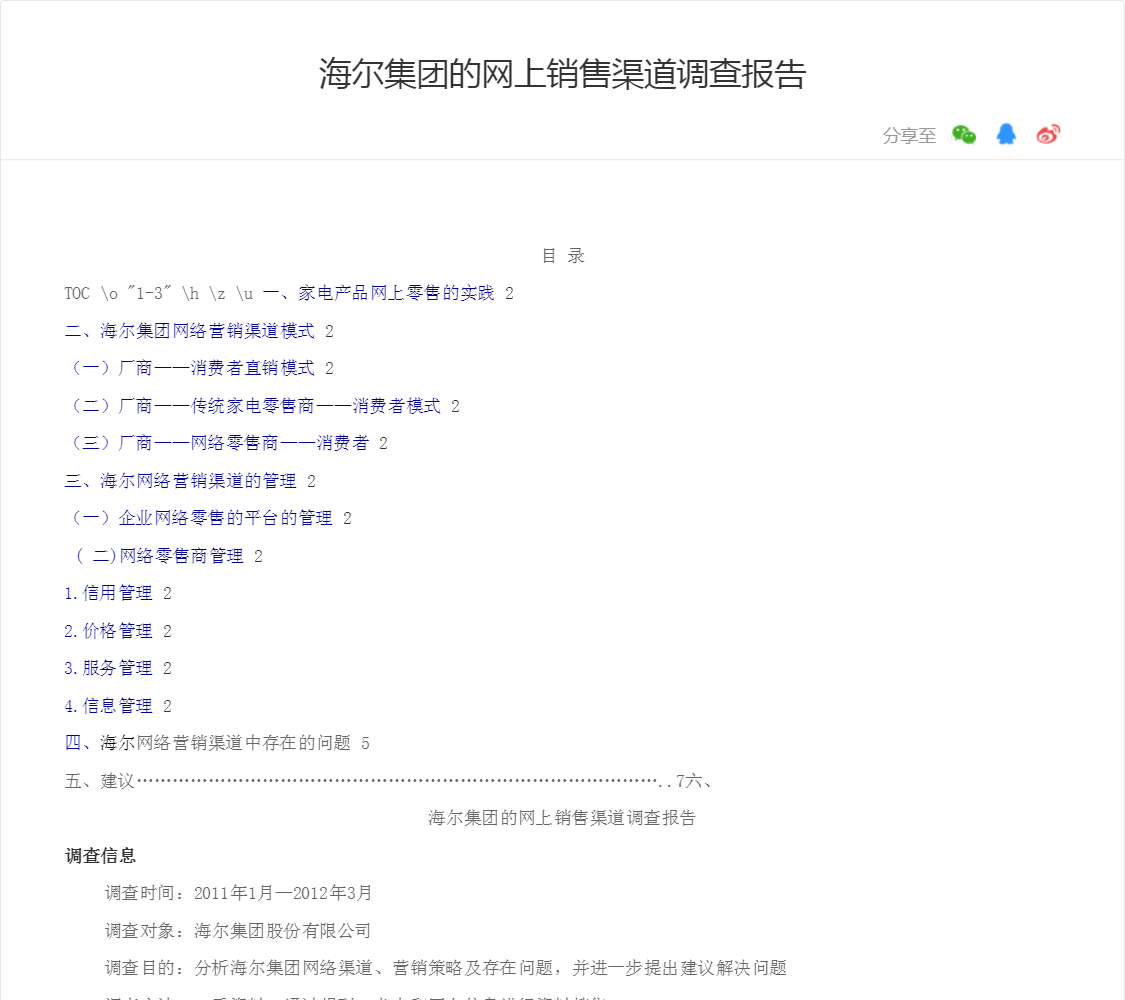
Task: Select the line 调查对象：海尔集团股份有限公司
Action: (238, 930)
